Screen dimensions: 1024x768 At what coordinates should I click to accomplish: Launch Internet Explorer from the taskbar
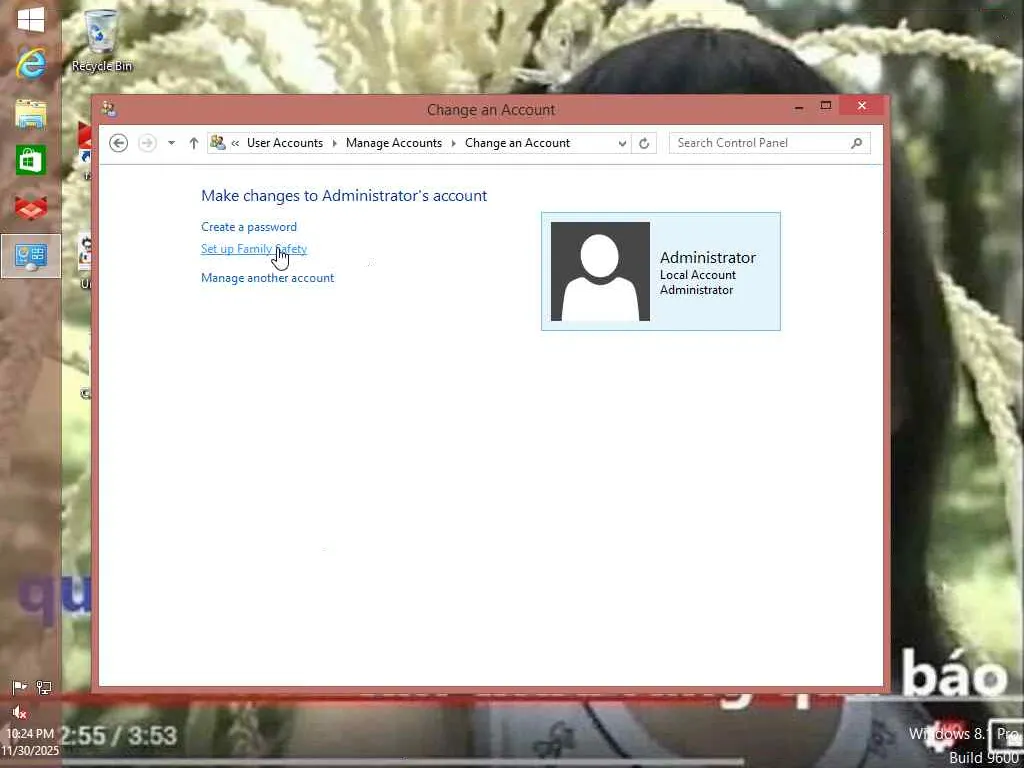pos(31,64)
